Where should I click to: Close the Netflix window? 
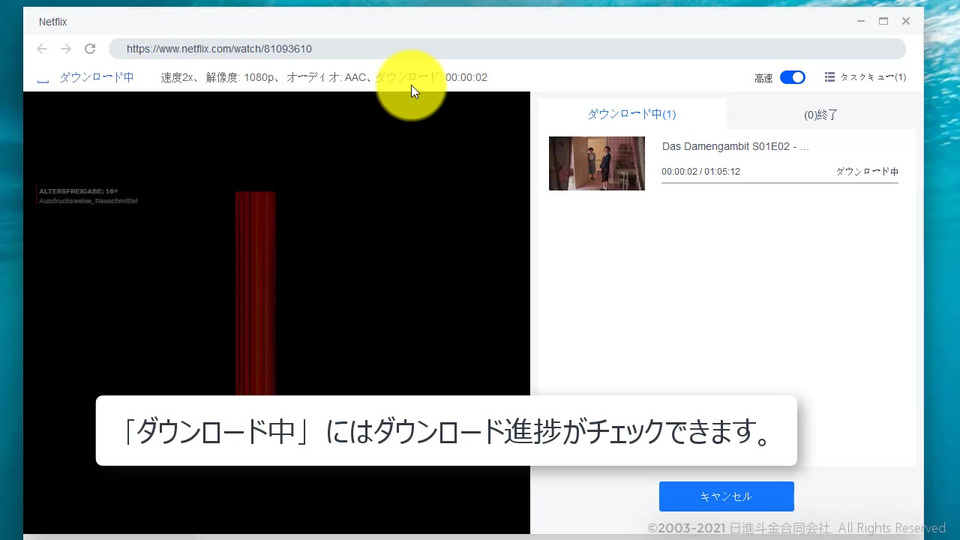pos(906,21)
